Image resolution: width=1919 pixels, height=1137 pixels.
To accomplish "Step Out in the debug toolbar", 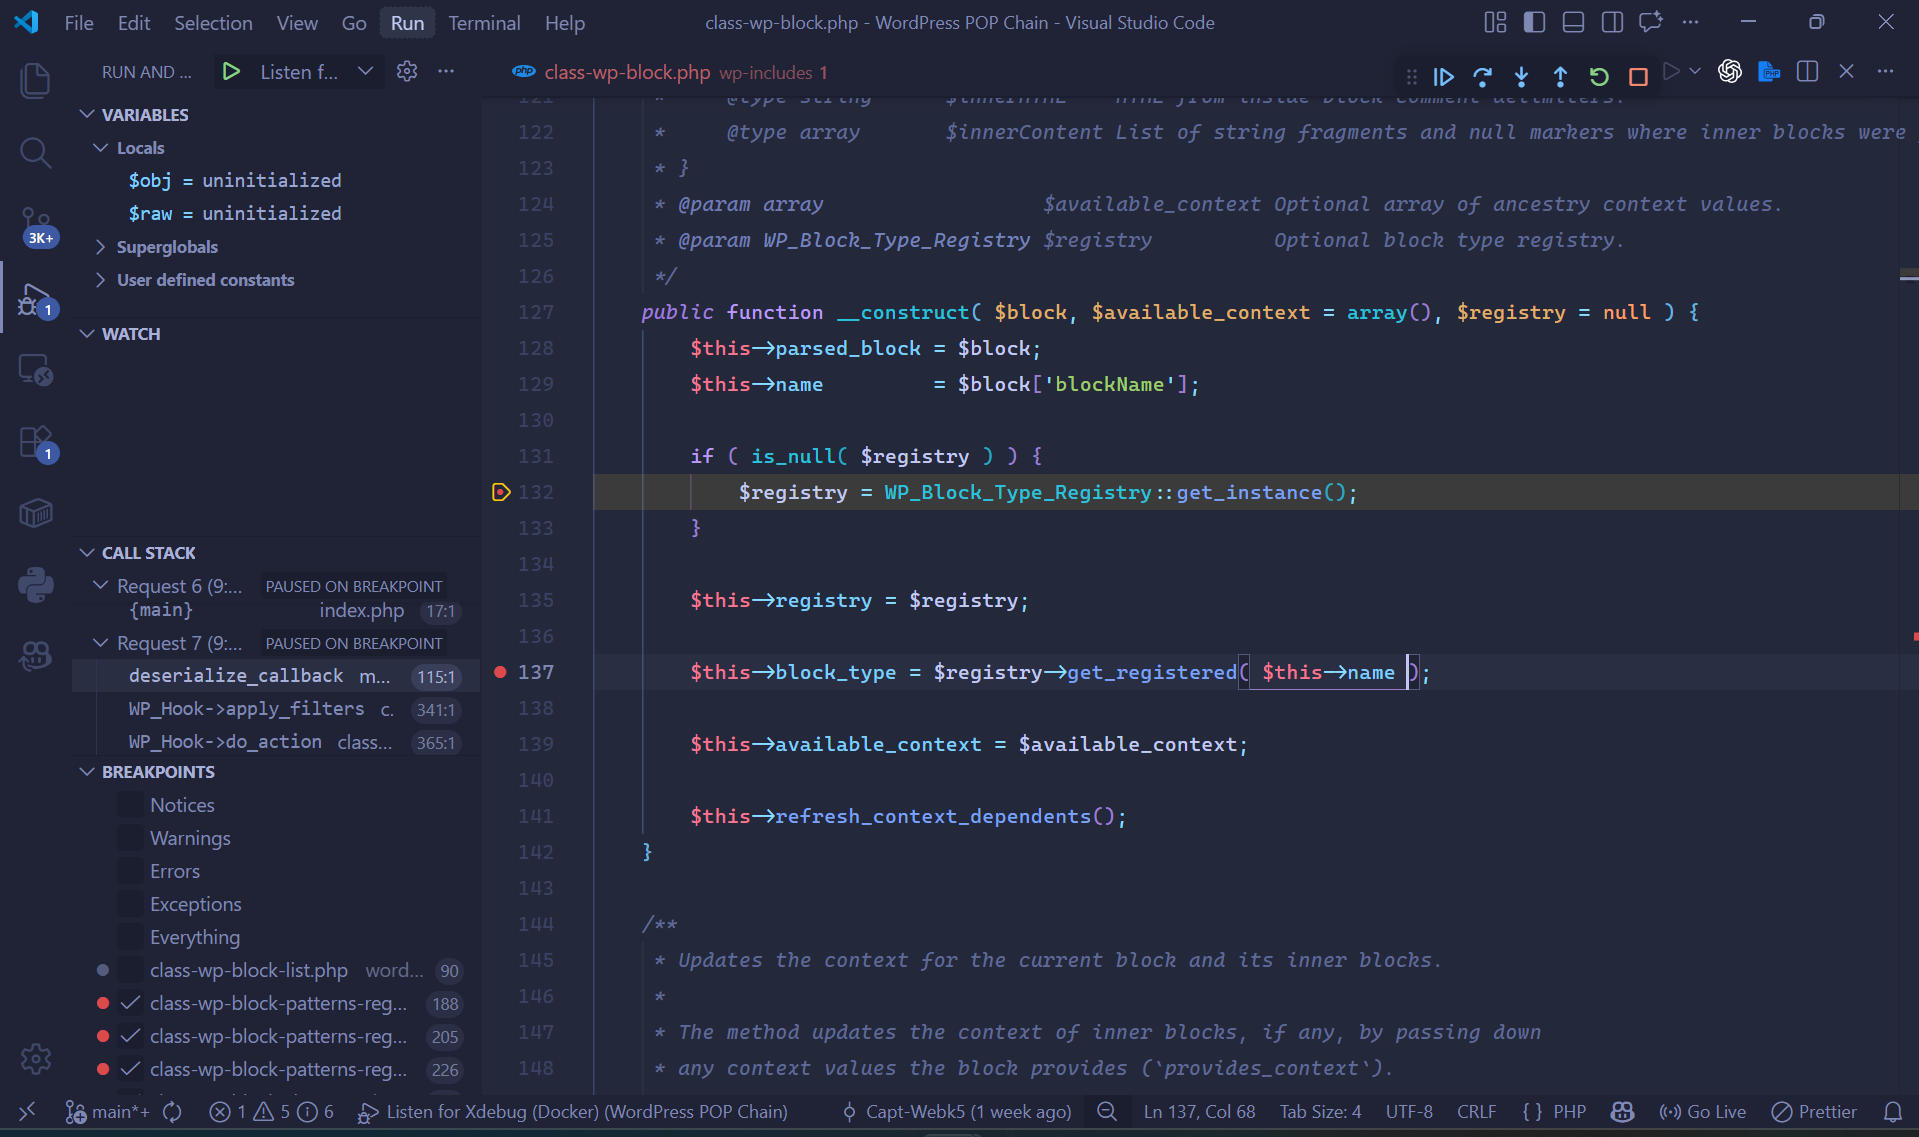I will [1560, 77].
